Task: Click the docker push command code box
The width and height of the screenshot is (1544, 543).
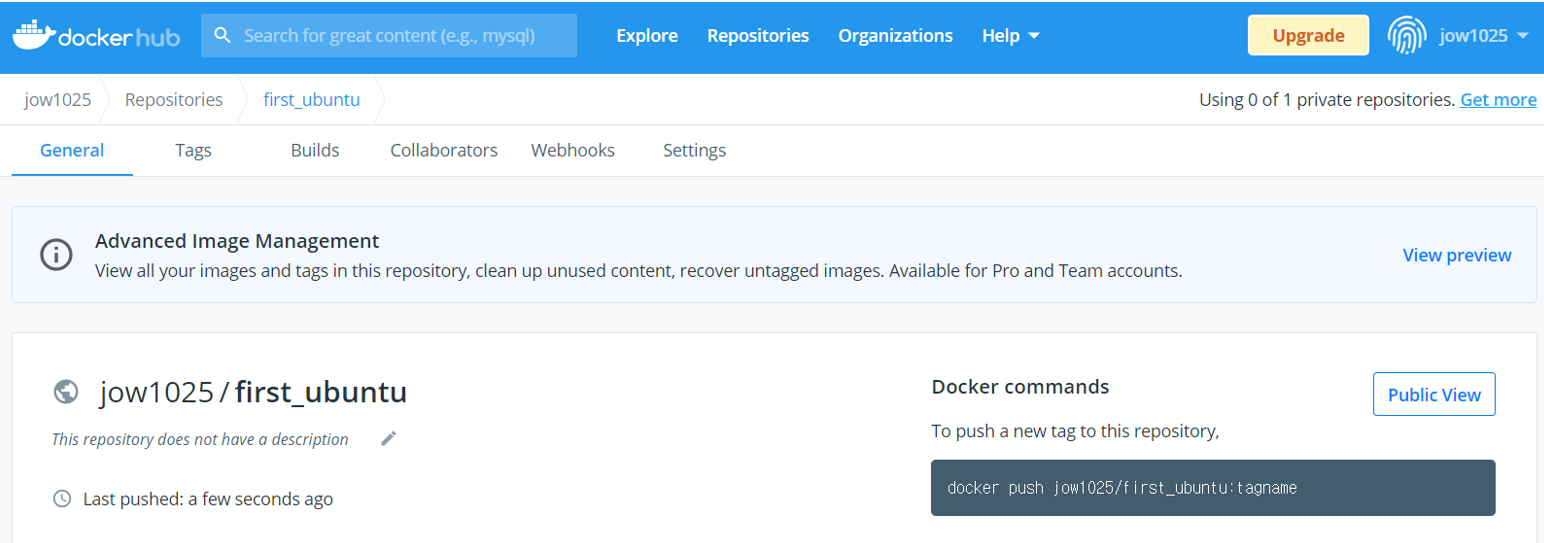Action: pyautogui.click(x=1213, y=488)
